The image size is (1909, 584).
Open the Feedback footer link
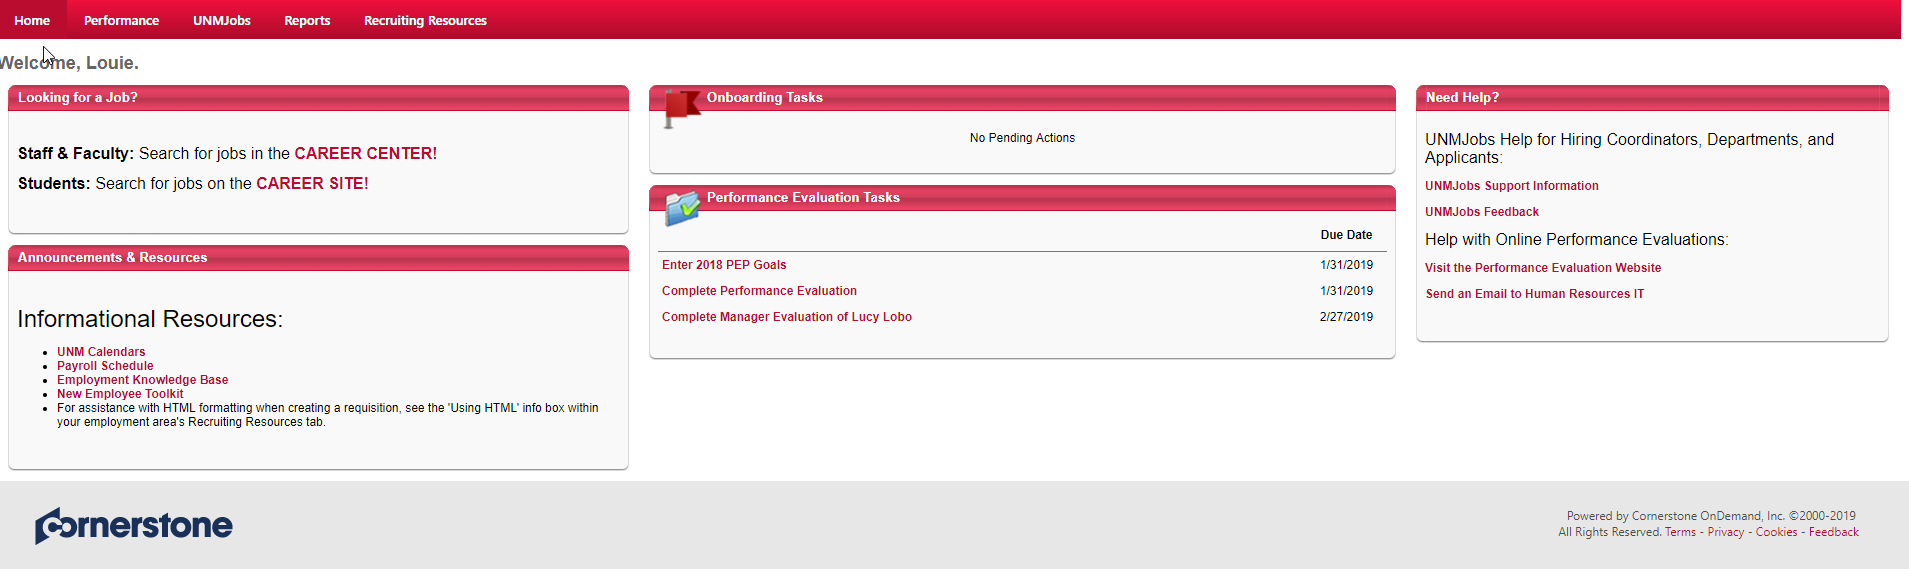1834,532
